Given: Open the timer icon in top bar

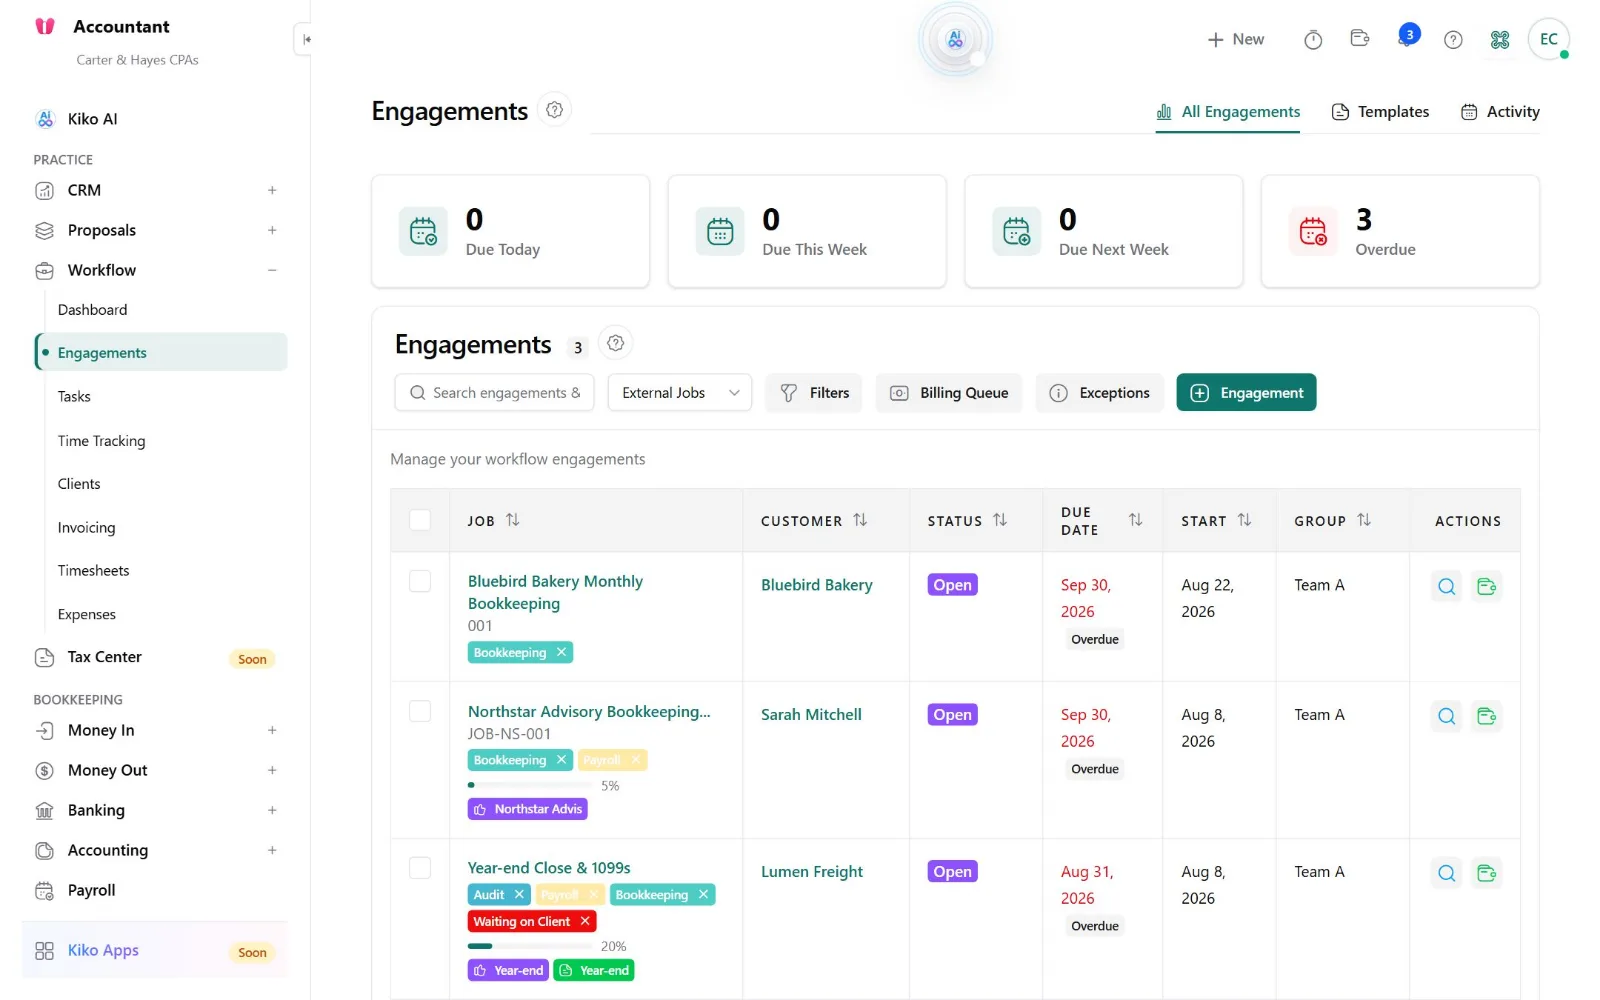Looking at the screenshot, I should click(1313, 40).
